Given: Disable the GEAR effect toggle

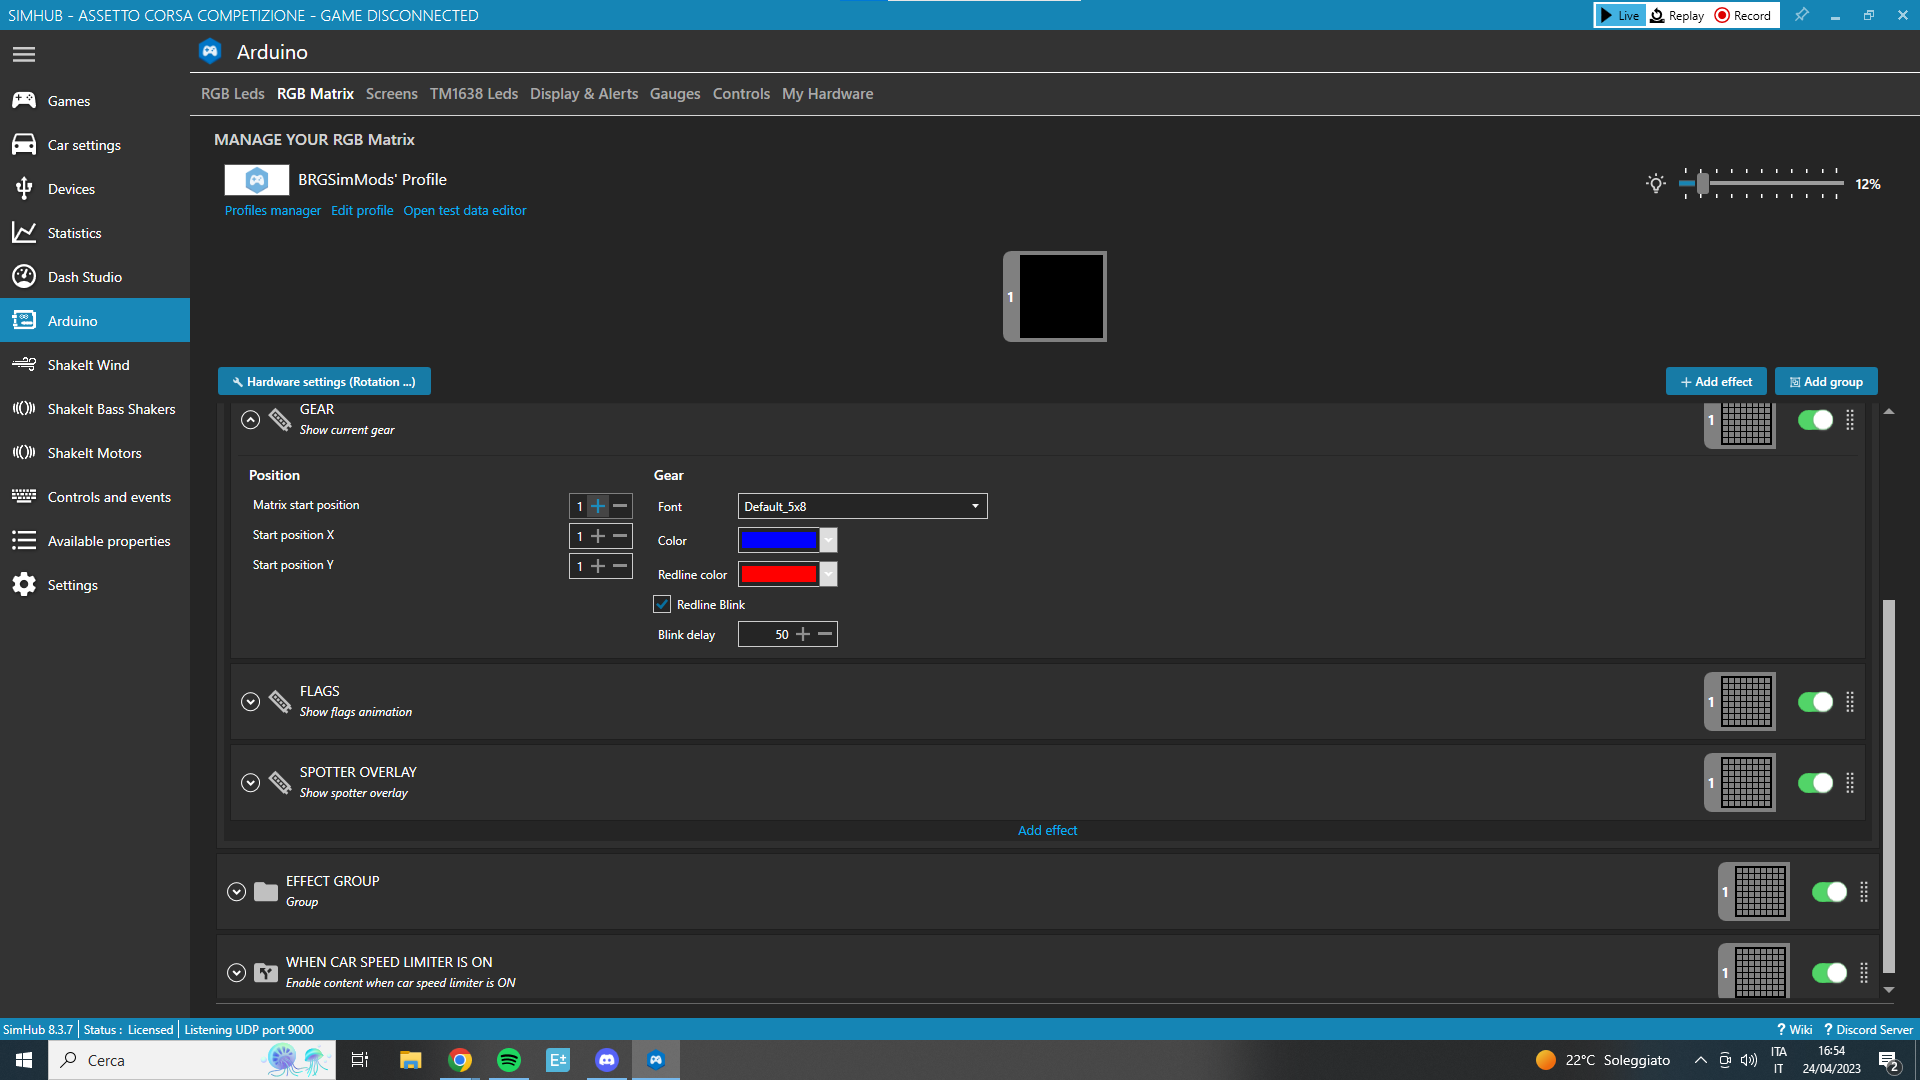Looking at the screenshot, I should coord(1815,420).
